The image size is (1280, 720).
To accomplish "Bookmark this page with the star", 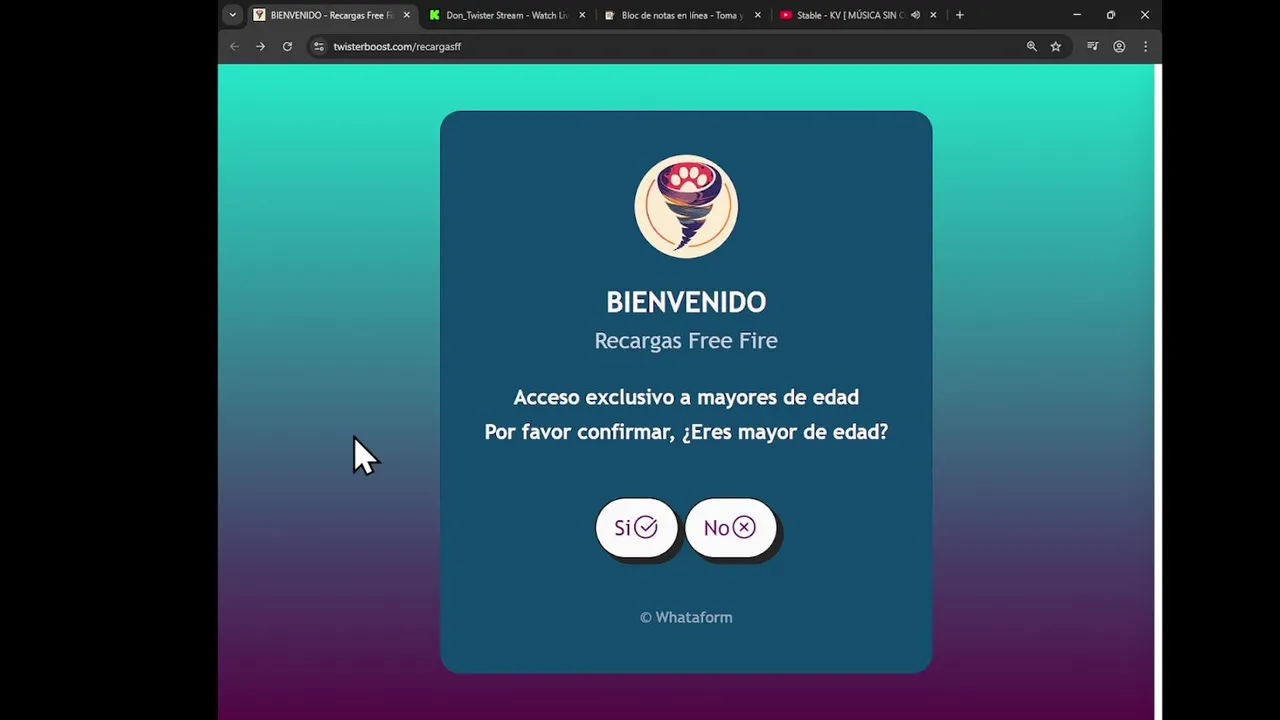I will coord(1055,46).
